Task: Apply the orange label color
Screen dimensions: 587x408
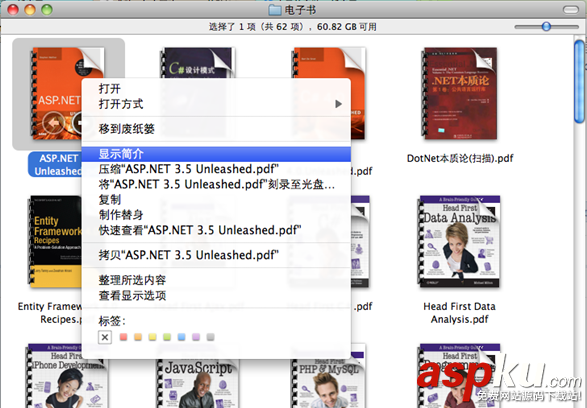Action: (x=138, y=337)
